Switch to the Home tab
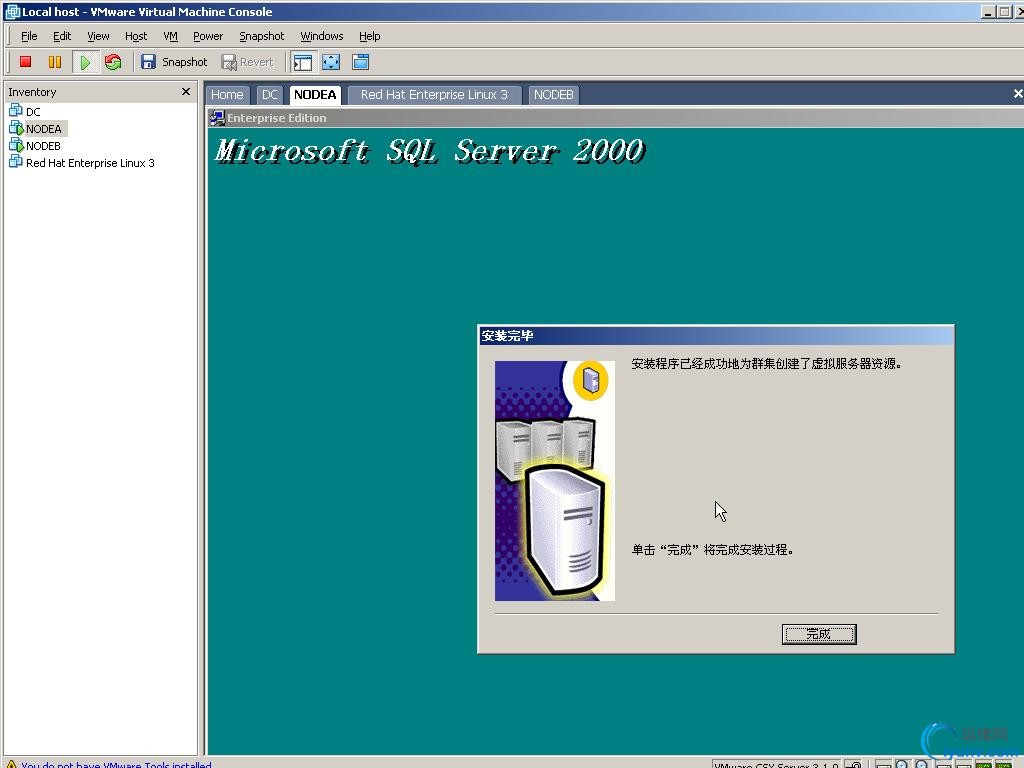 [x=227, y=95]
